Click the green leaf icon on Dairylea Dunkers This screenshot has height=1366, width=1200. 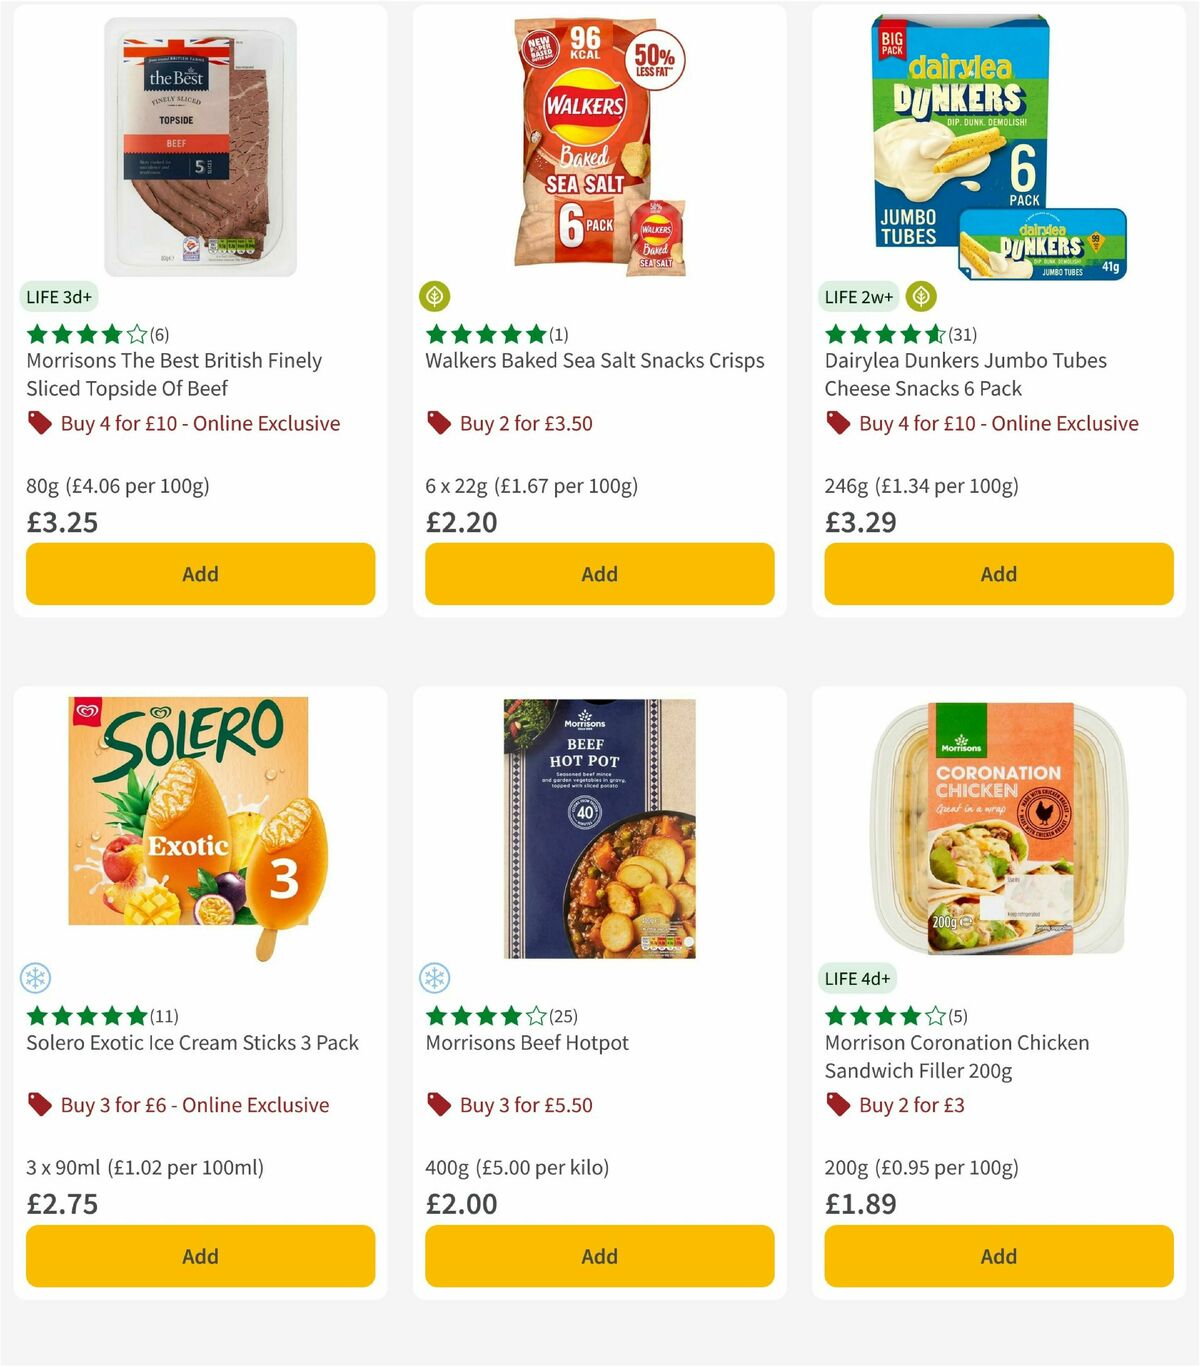coord(920,295)
